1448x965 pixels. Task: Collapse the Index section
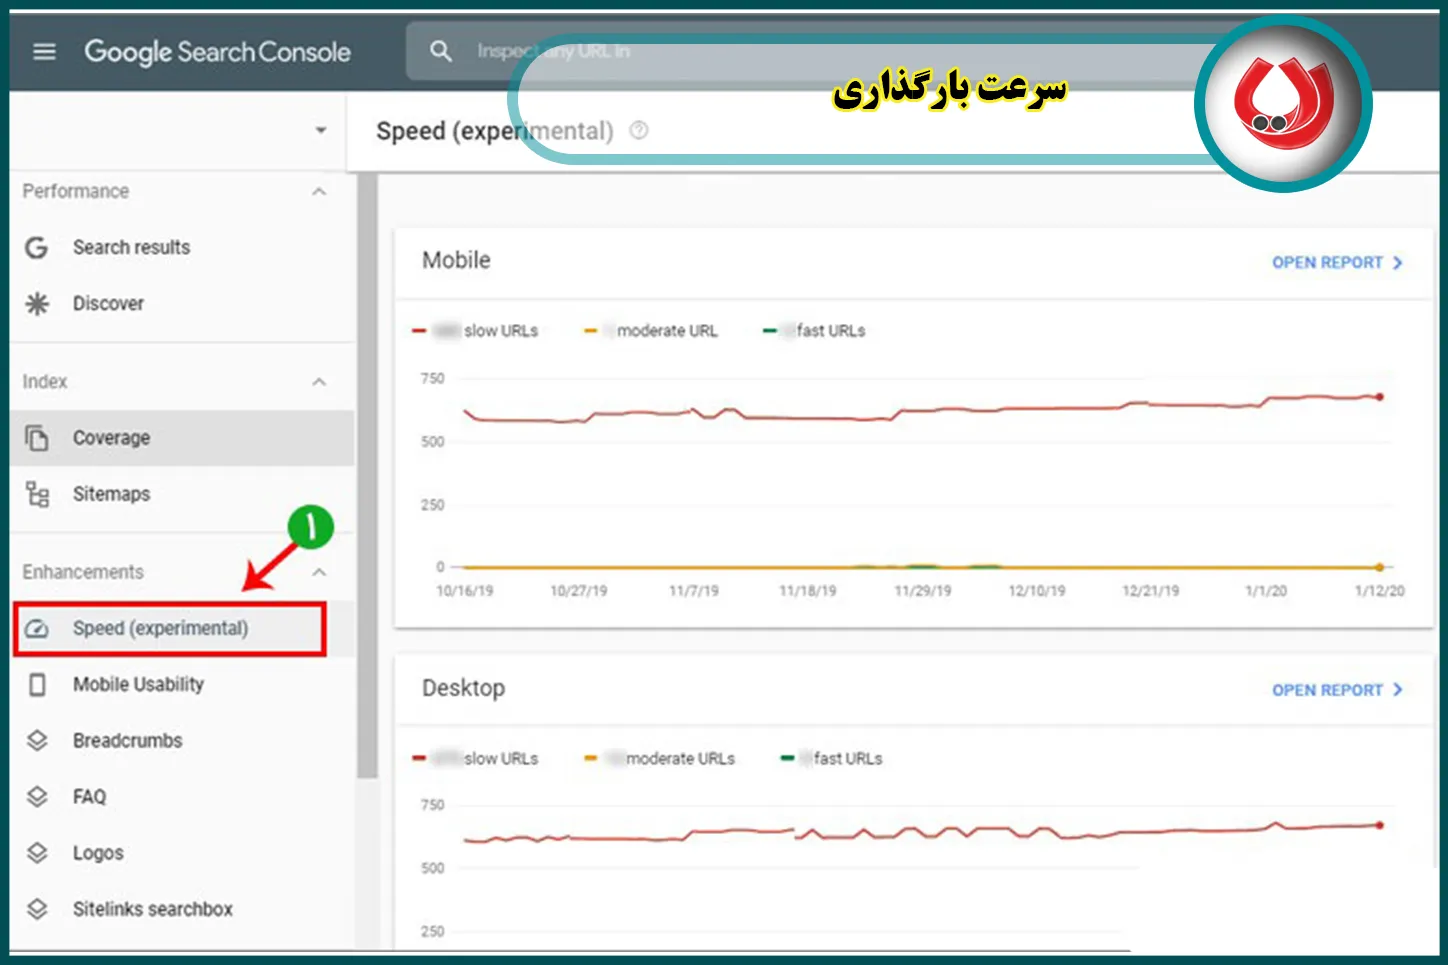(319, 382)
